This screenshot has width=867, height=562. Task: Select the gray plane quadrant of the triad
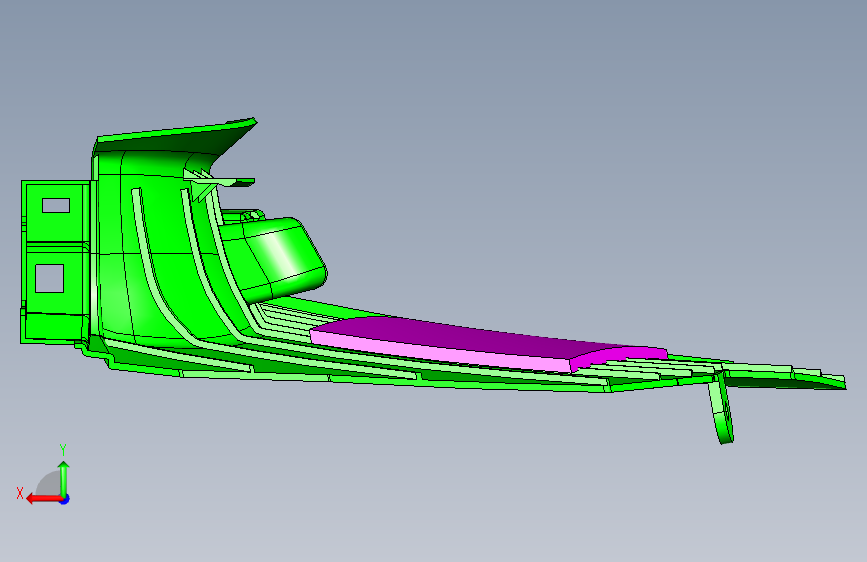point(48,484)
